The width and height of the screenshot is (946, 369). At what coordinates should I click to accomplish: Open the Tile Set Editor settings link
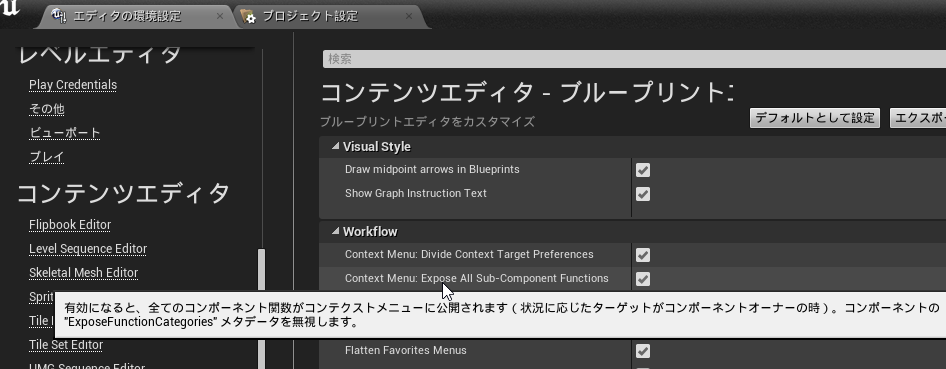(x=66, y=345)
